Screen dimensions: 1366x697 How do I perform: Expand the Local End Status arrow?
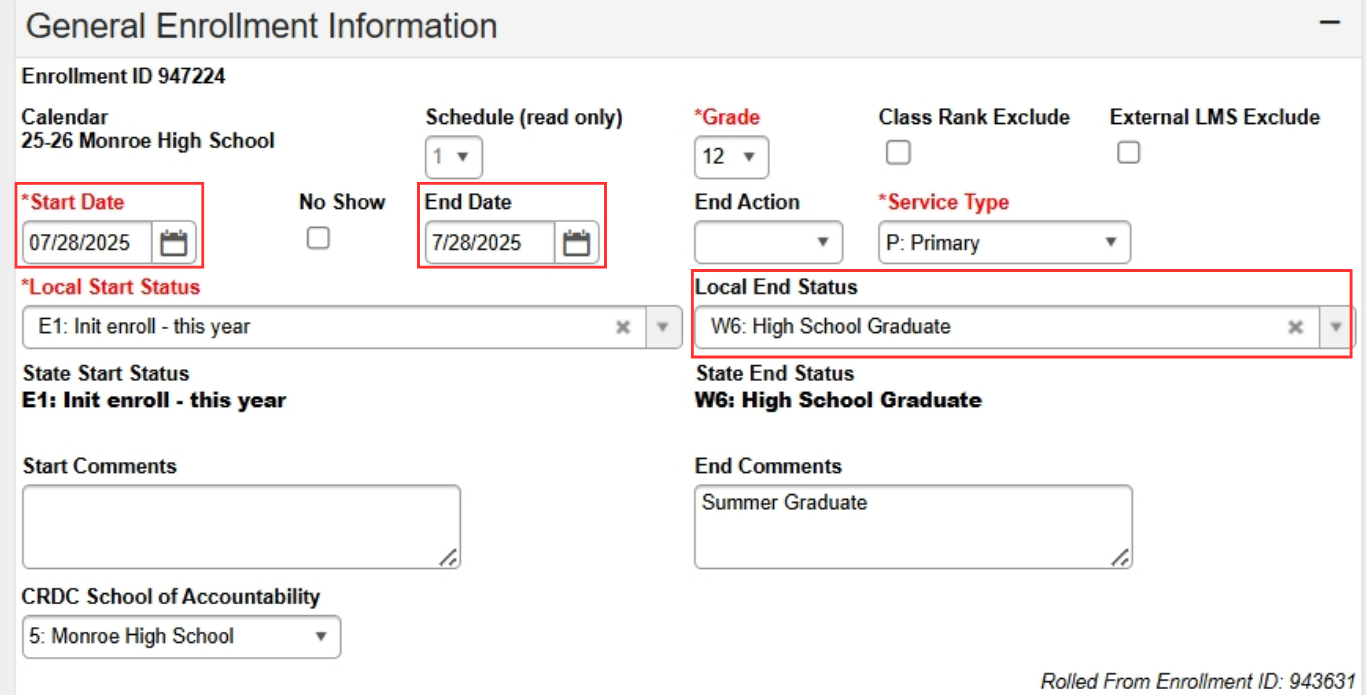(x=1335, y=327)
